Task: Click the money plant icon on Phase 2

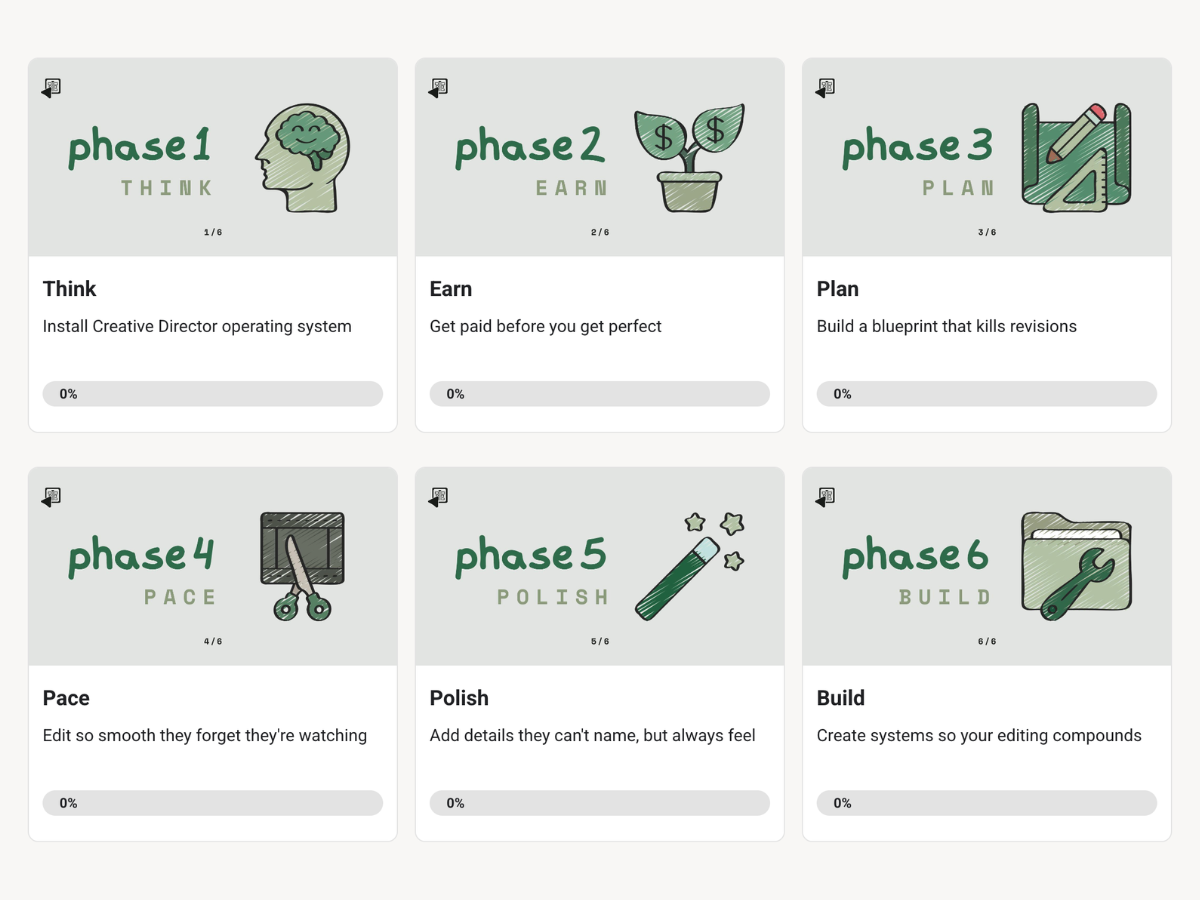Action: pos(690,158)
